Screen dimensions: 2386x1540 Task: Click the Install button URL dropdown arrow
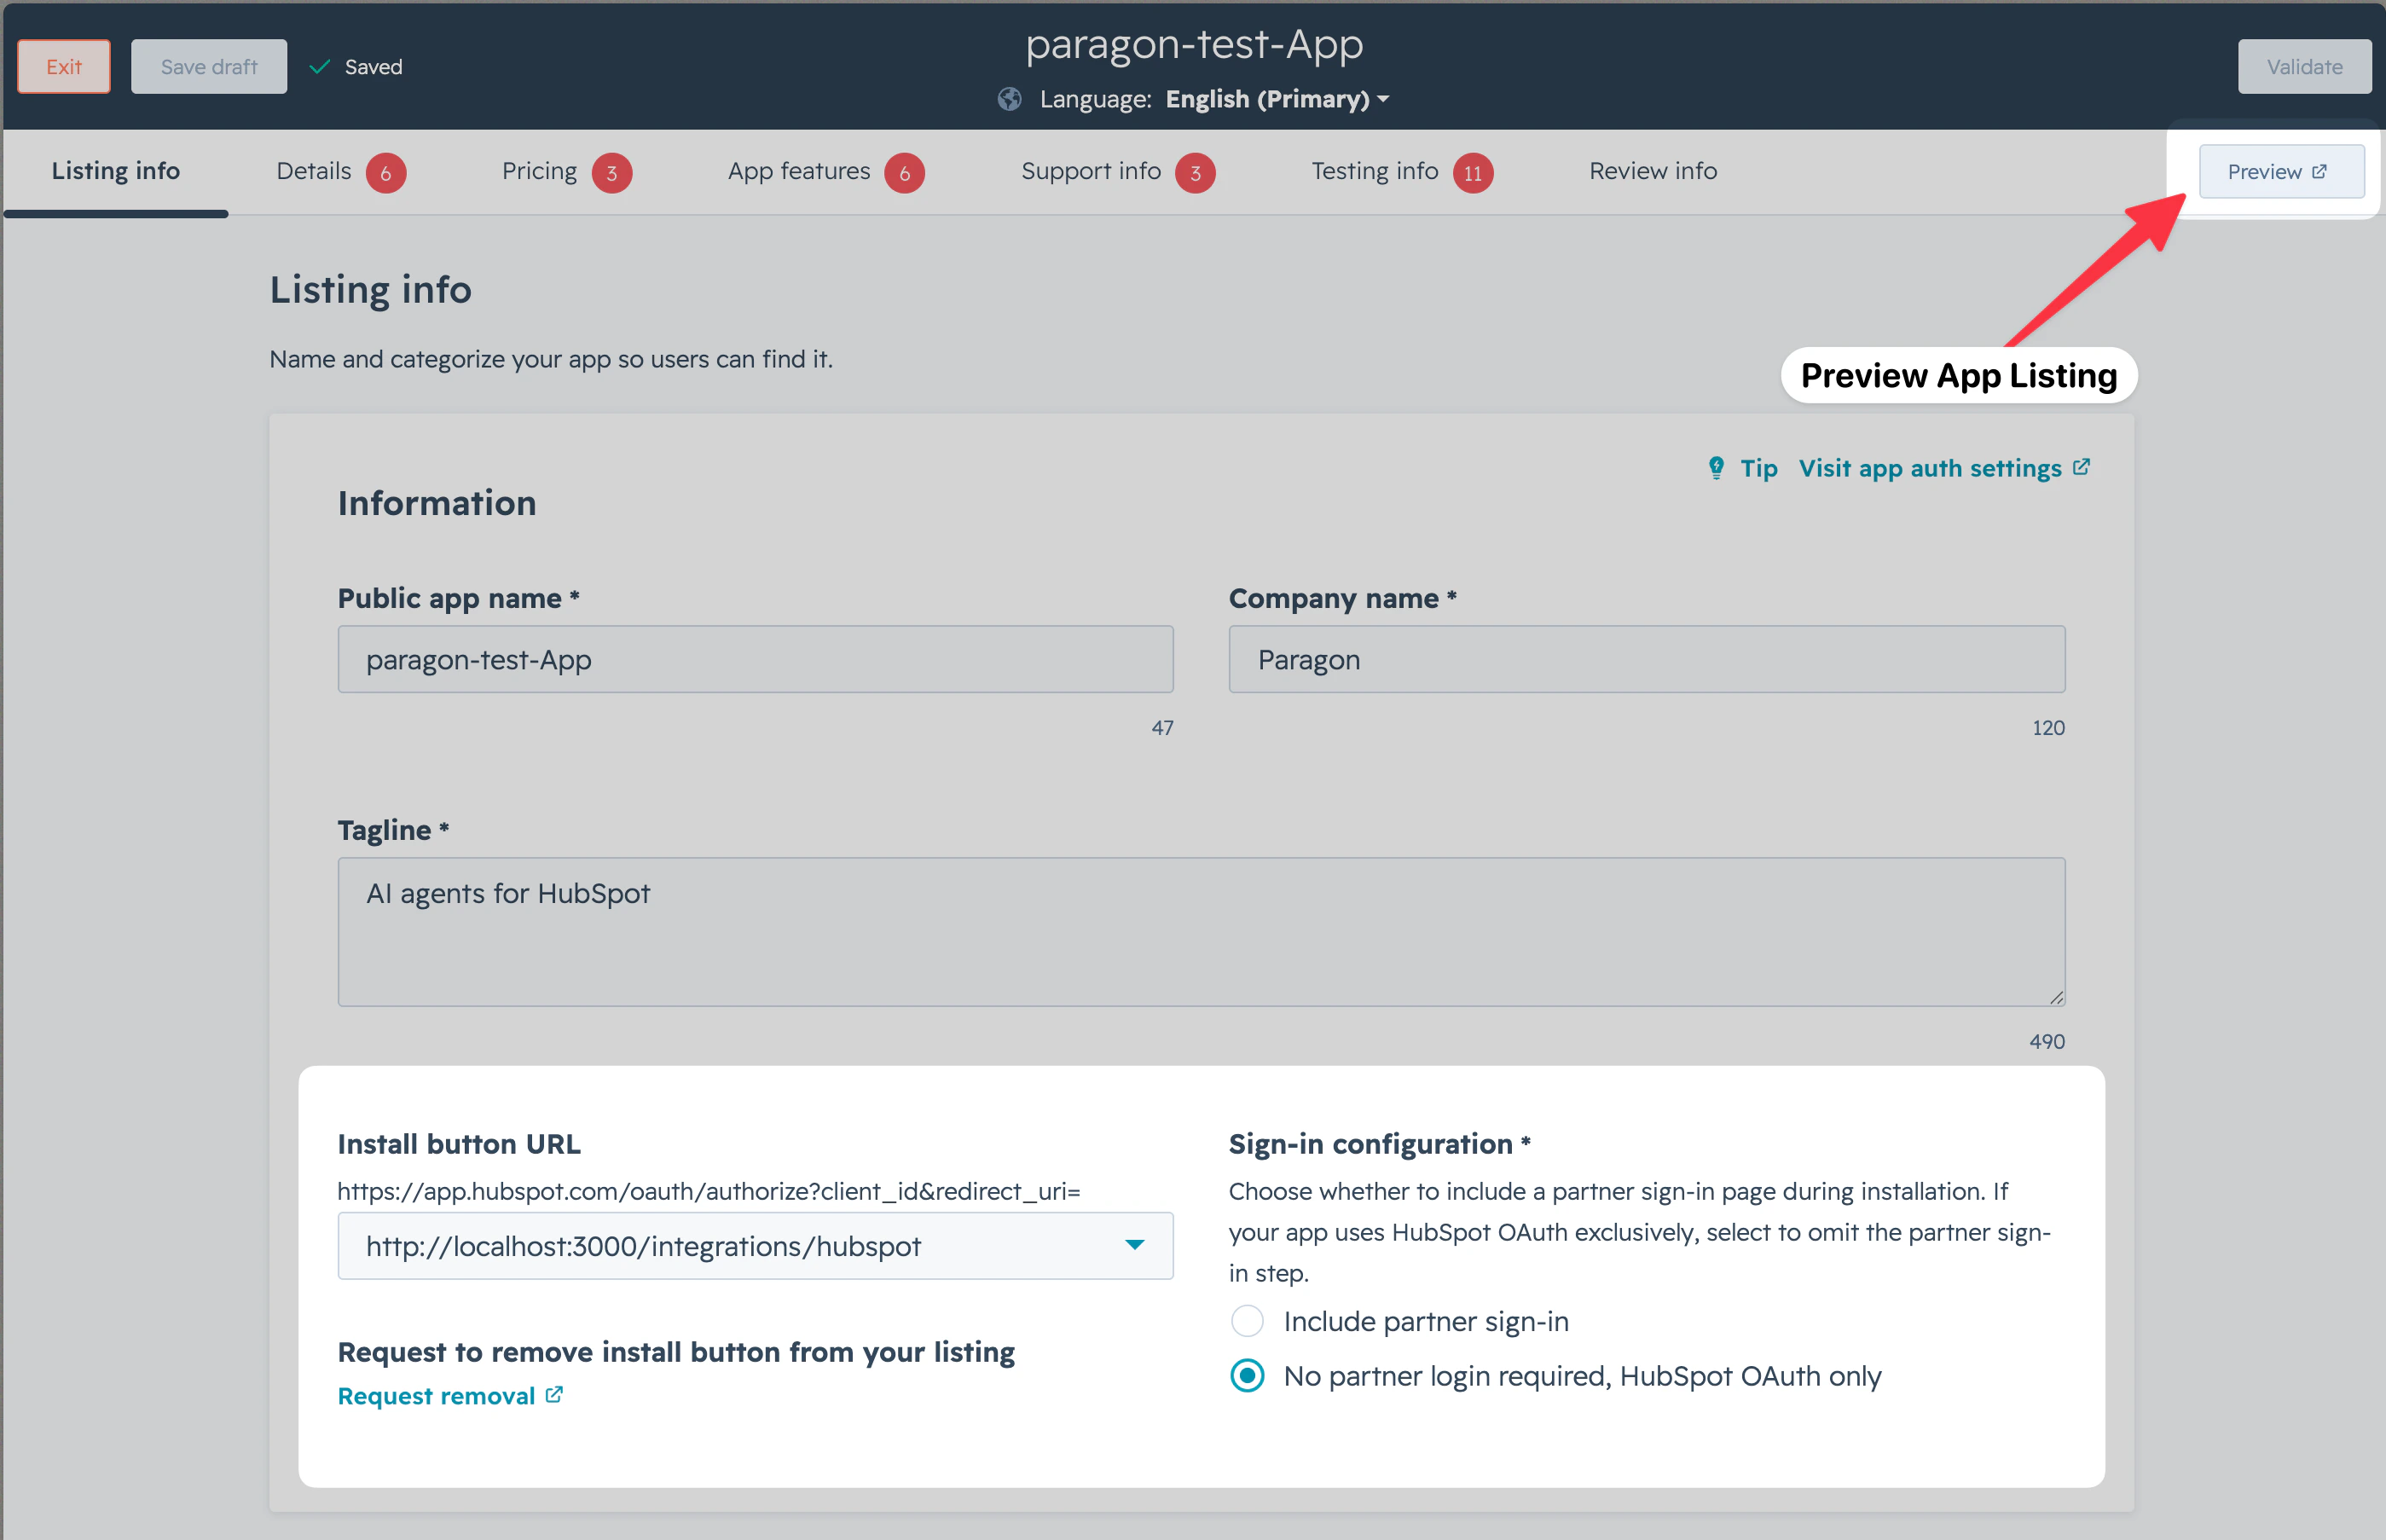point(1134,1245)
